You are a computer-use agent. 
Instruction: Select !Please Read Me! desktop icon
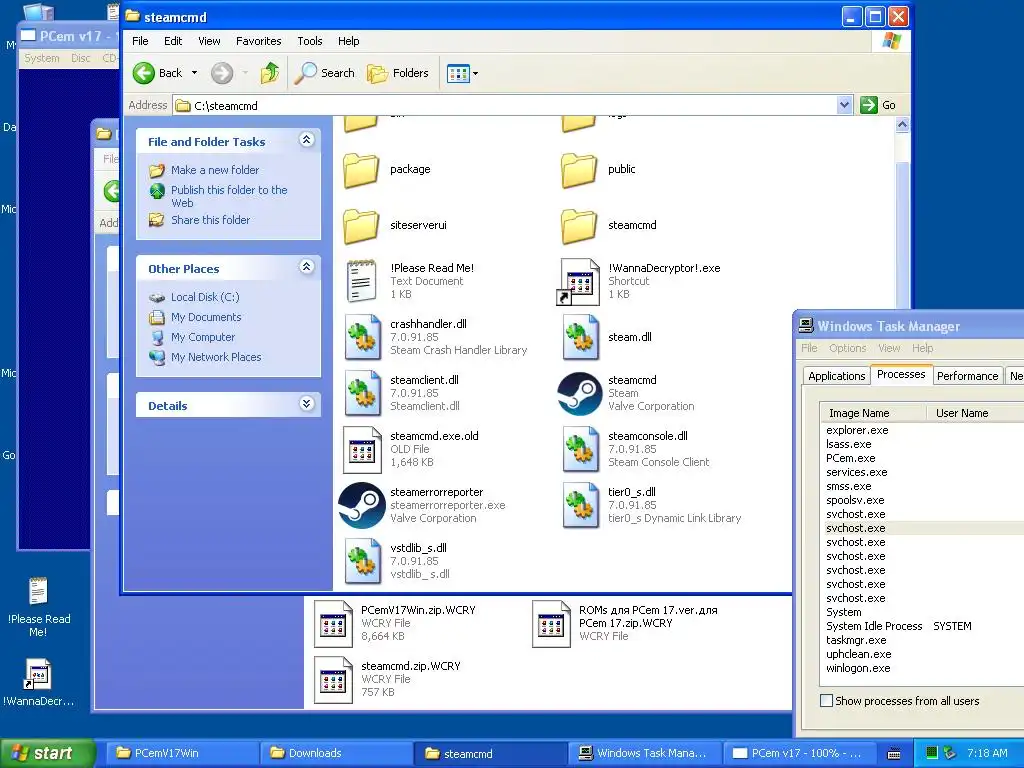[38, 592]
